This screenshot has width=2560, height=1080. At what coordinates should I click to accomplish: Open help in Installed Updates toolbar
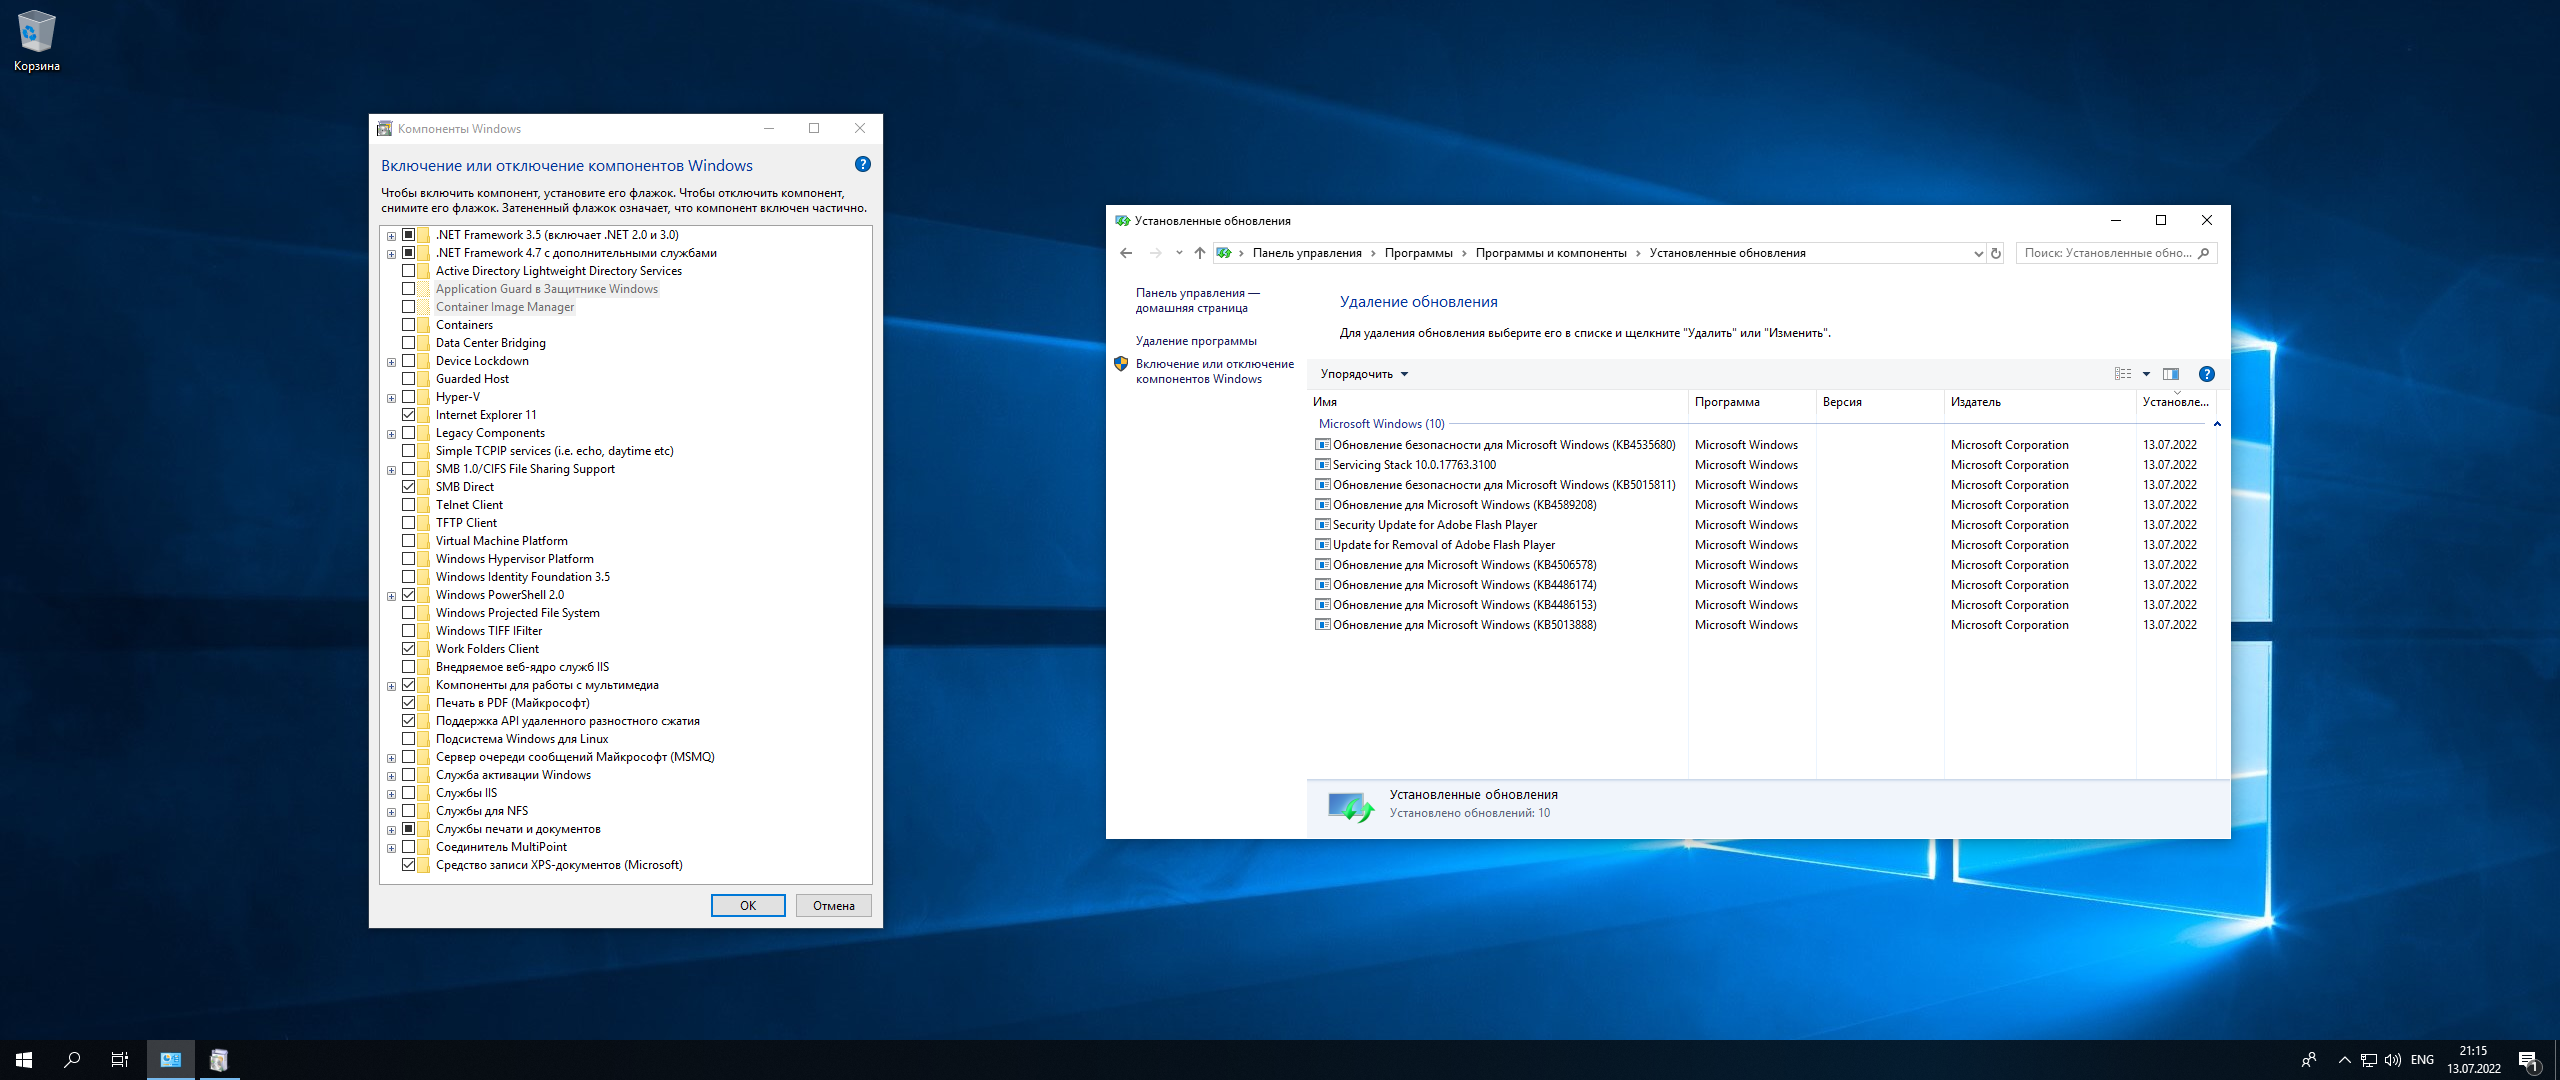2207,374
